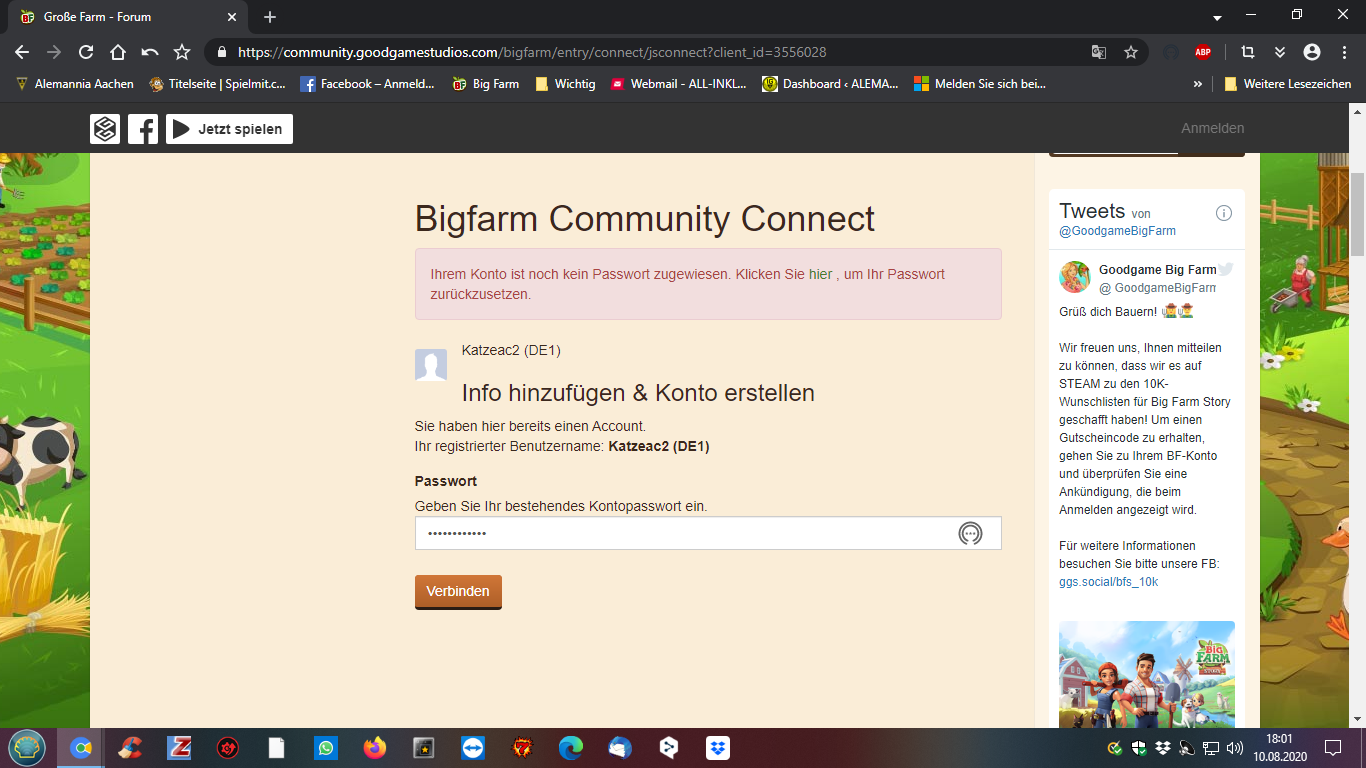Open the browser home page icon
Viewport: 1366px width, 768px height.
pyautogui.click(x=118, y=52)
